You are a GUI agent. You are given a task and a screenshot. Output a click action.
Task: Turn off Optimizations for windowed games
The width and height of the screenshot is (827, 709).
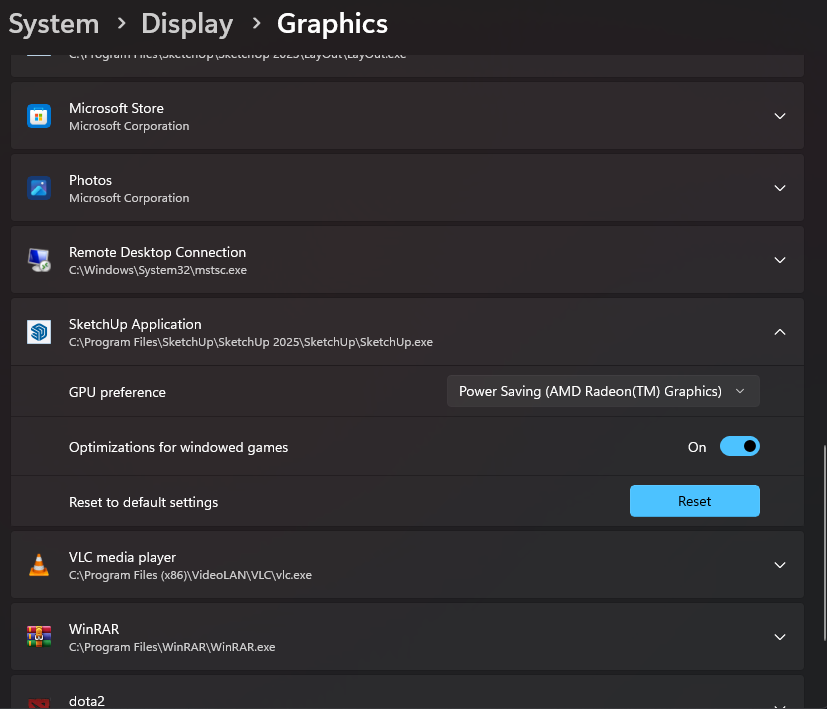(x=739, y=446)
